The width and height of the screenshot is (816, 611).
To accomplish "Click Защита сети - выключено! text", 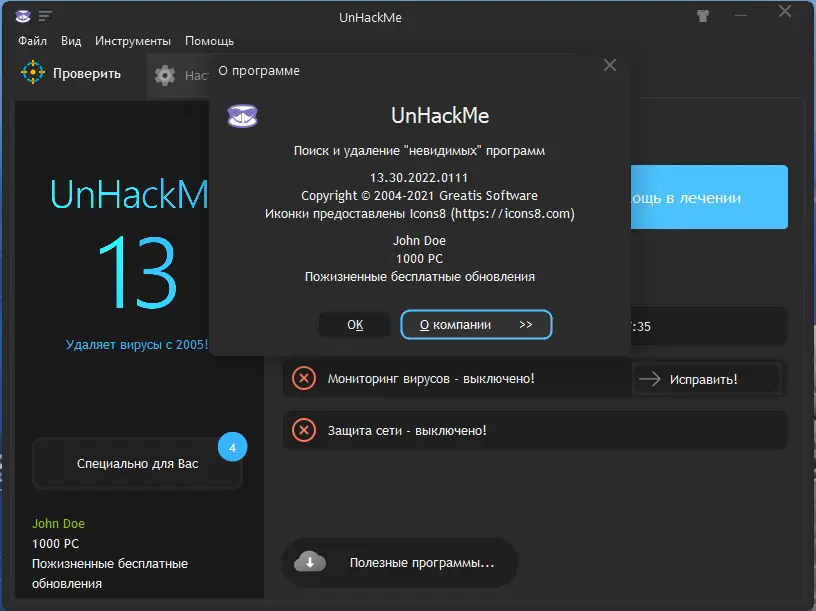I will click(x=407, y=431).
